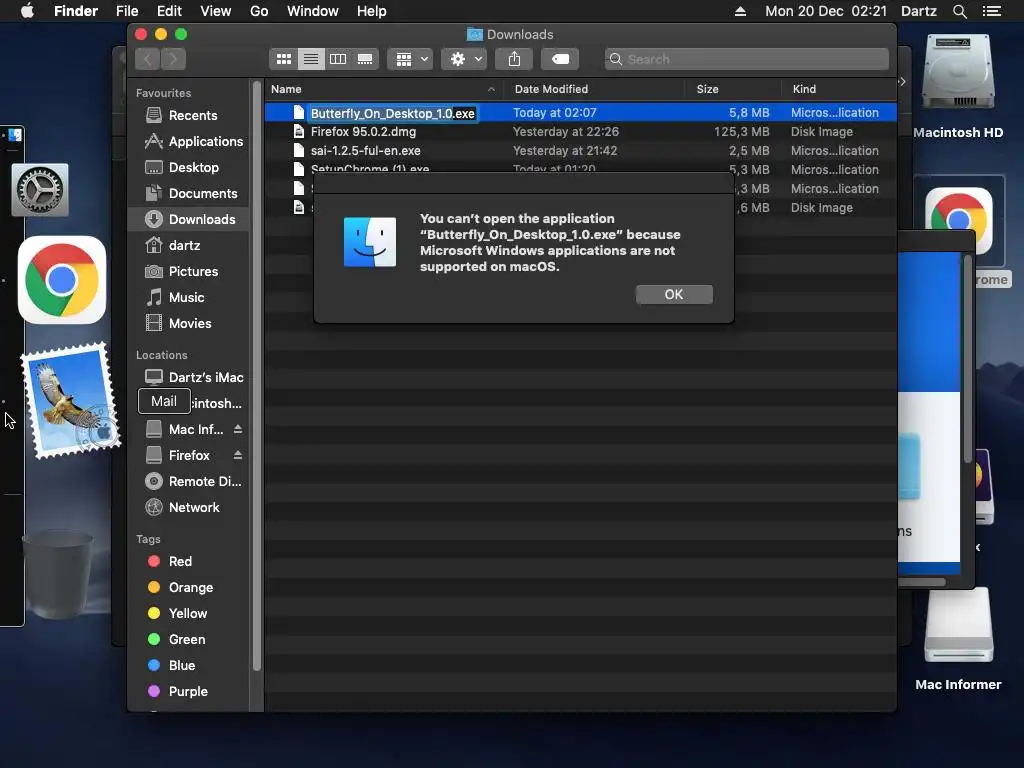Focus the Finder Search field
Screen dimensions: 1024x768
pyautogui.click(x=746, y=59)
